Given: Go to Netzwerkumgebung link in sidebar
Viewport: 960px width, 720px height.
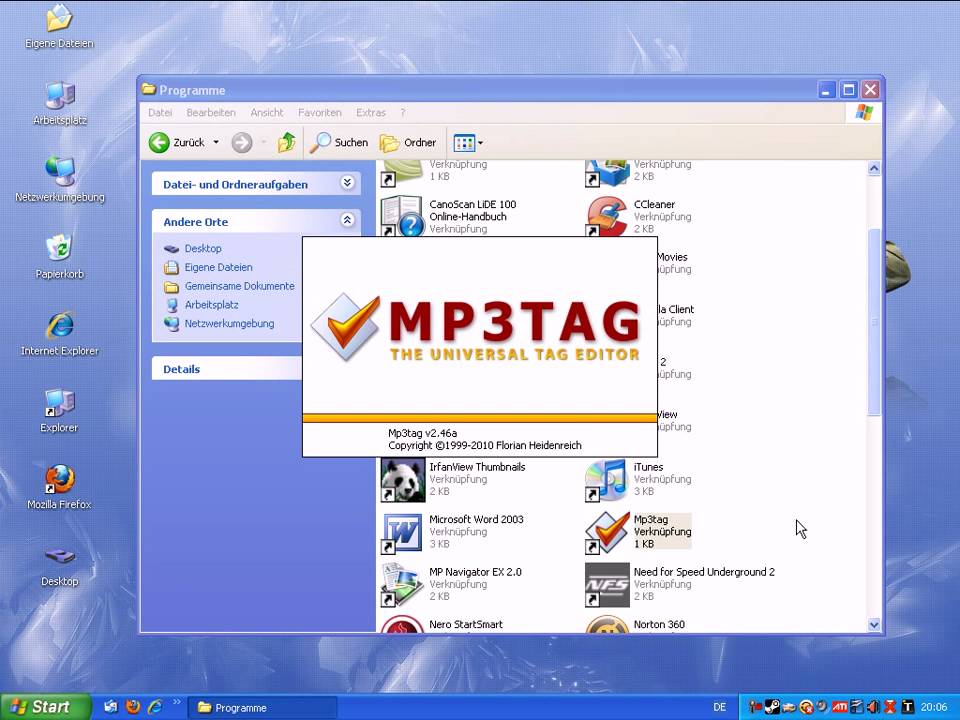Looking at the screenshot, I should 229,324.
